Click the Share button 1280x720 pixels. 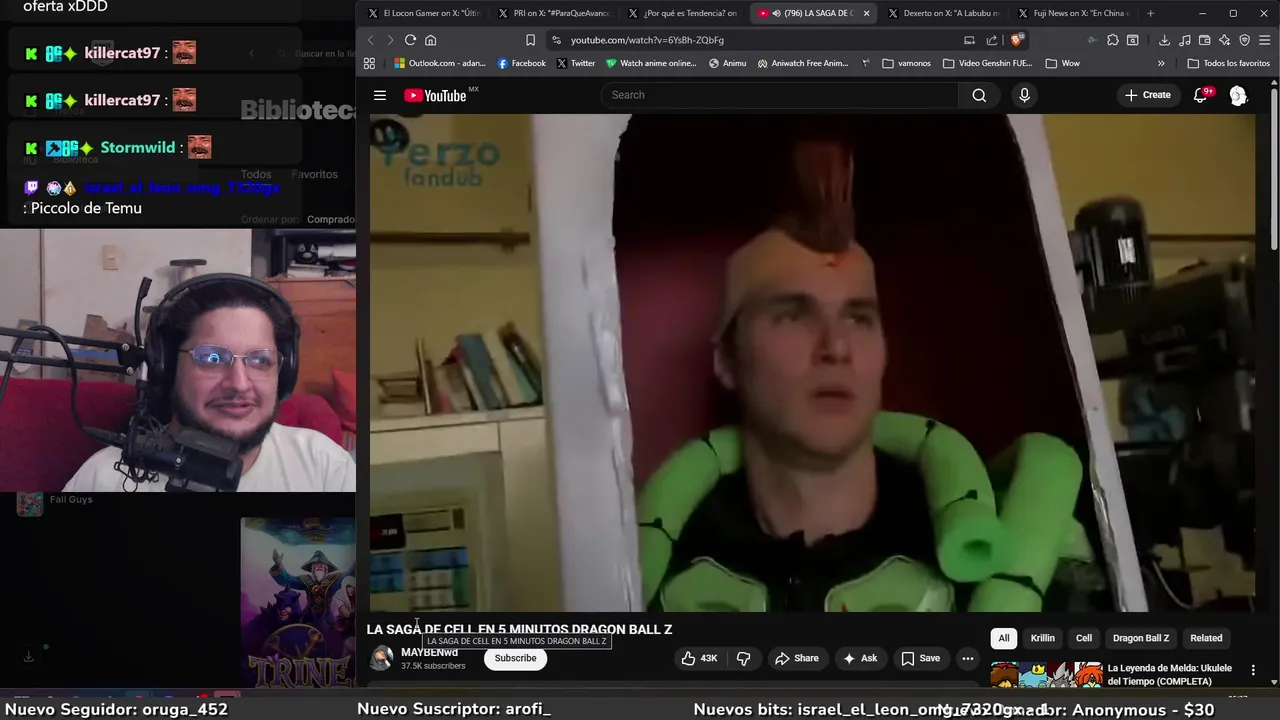click(797, 658)
